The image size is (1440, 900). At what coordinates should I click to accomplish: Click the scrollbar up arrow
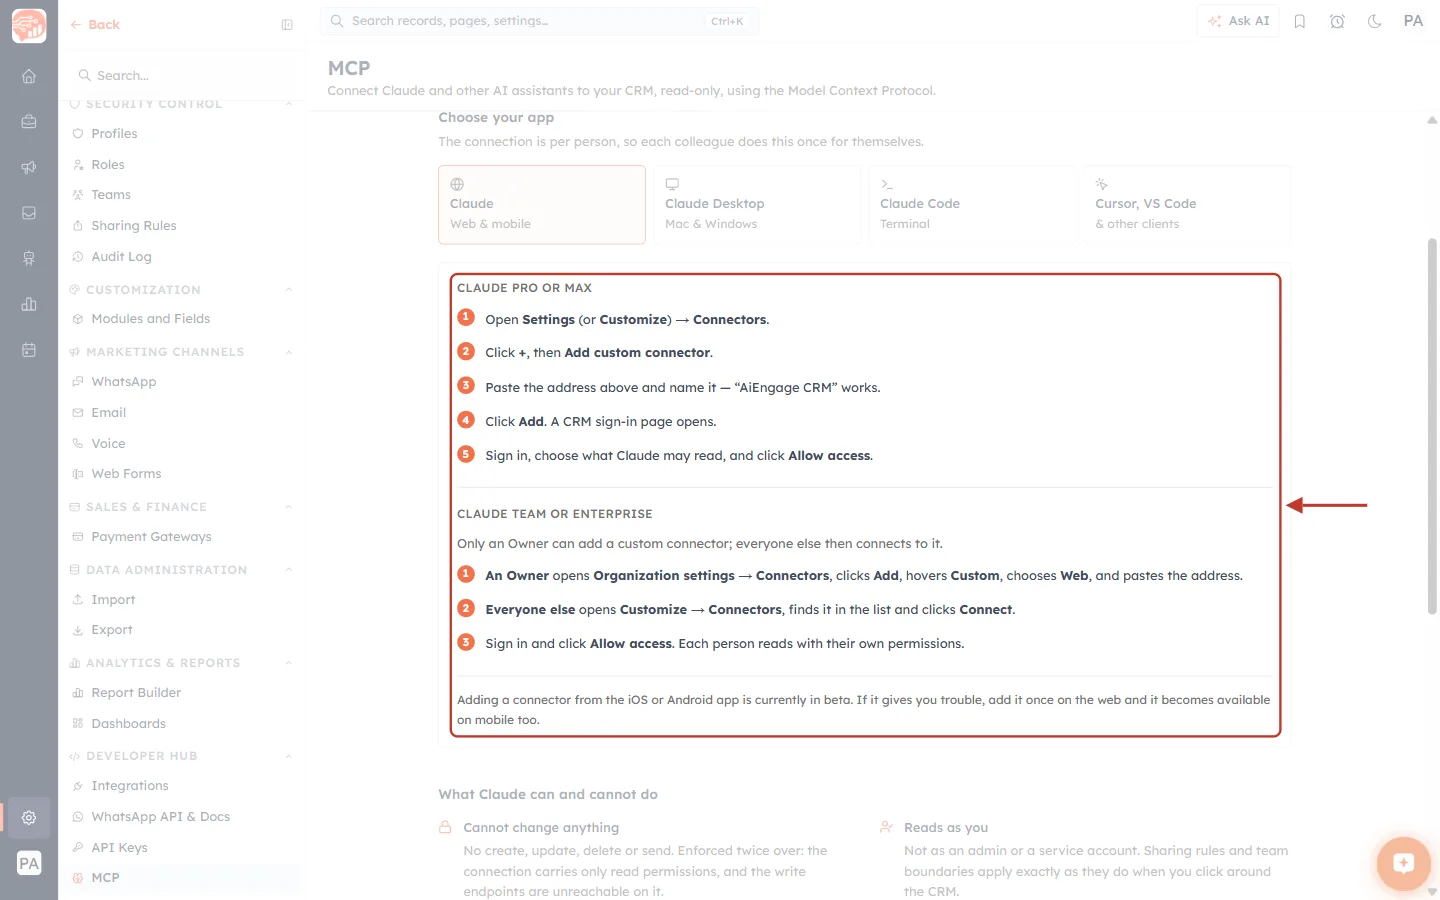[x=1432, y=120]
